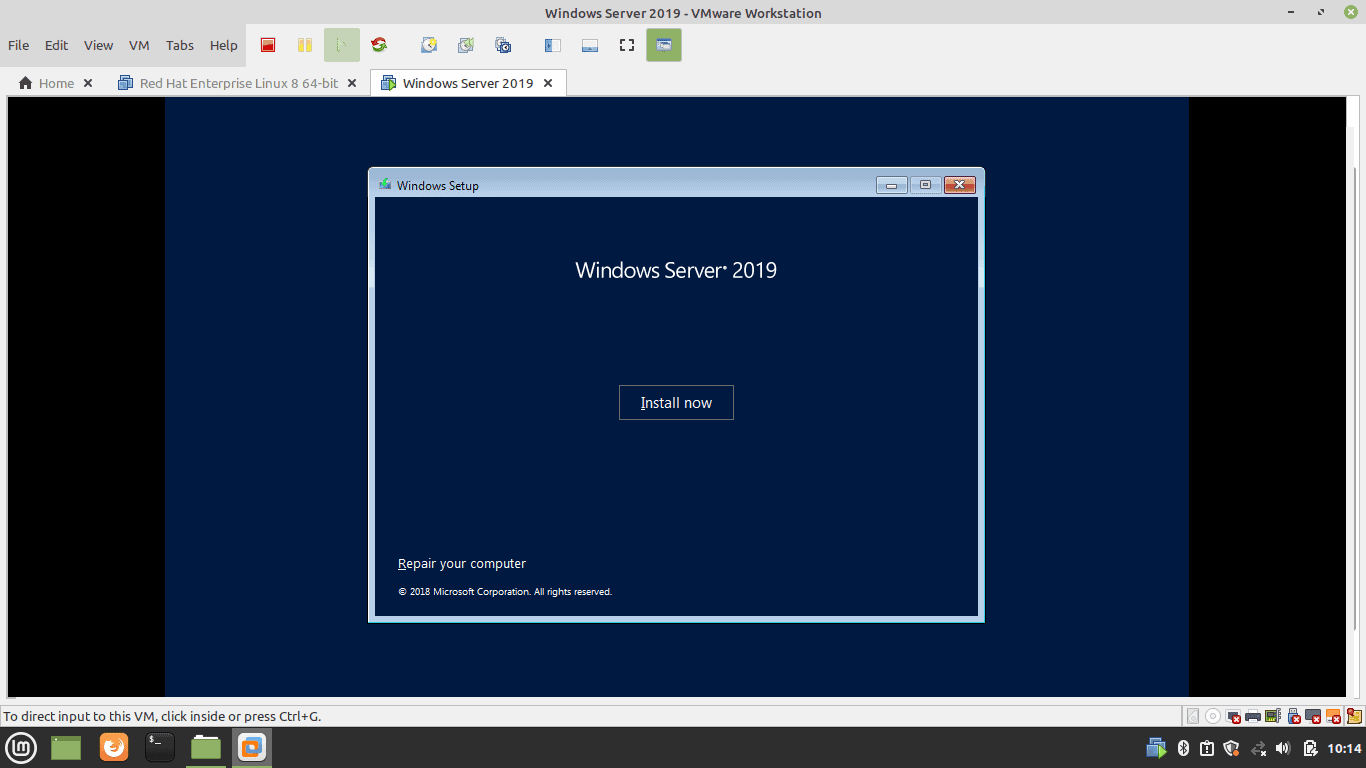The height and width of the screenshot is (768, 1366).
Task: Click the Install now button
Action: (x=676, y=402)
